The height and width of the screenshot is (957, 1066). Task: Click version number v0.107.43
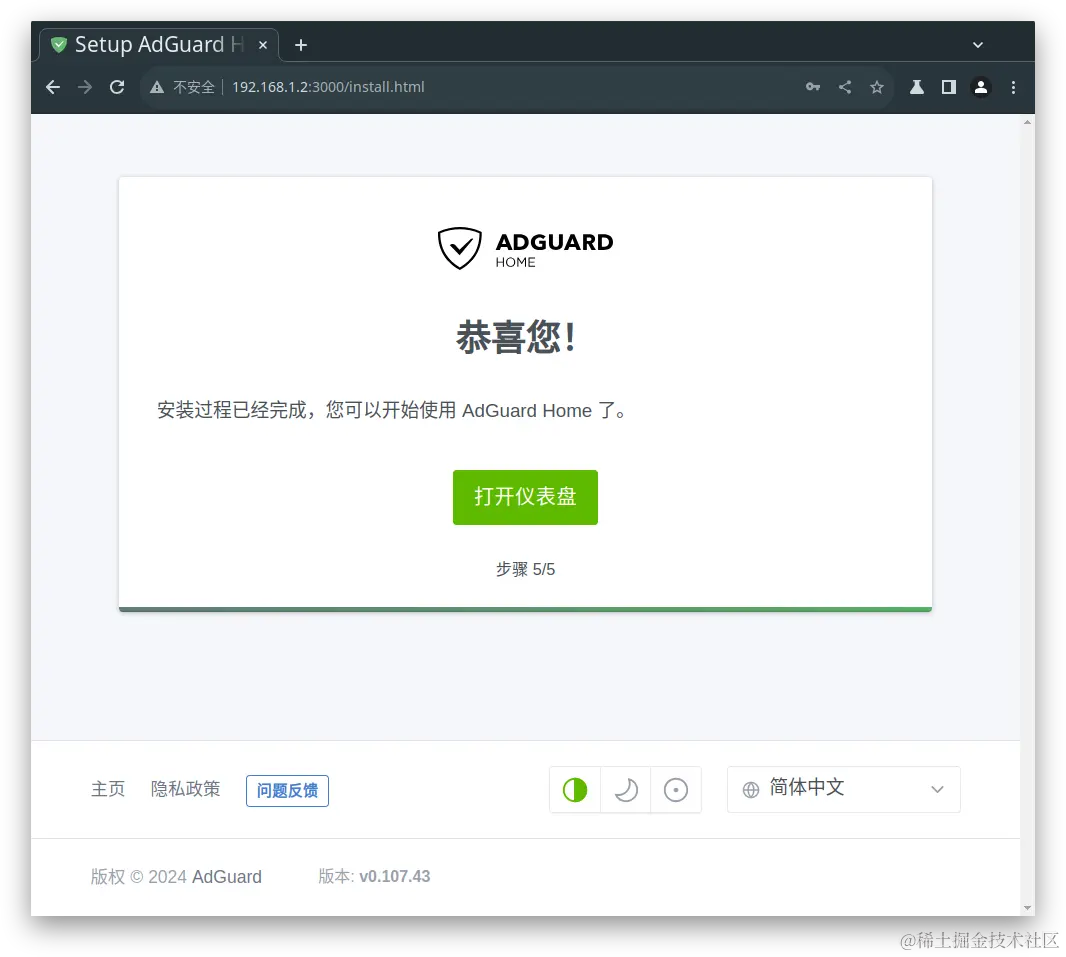tap(394, 876)
